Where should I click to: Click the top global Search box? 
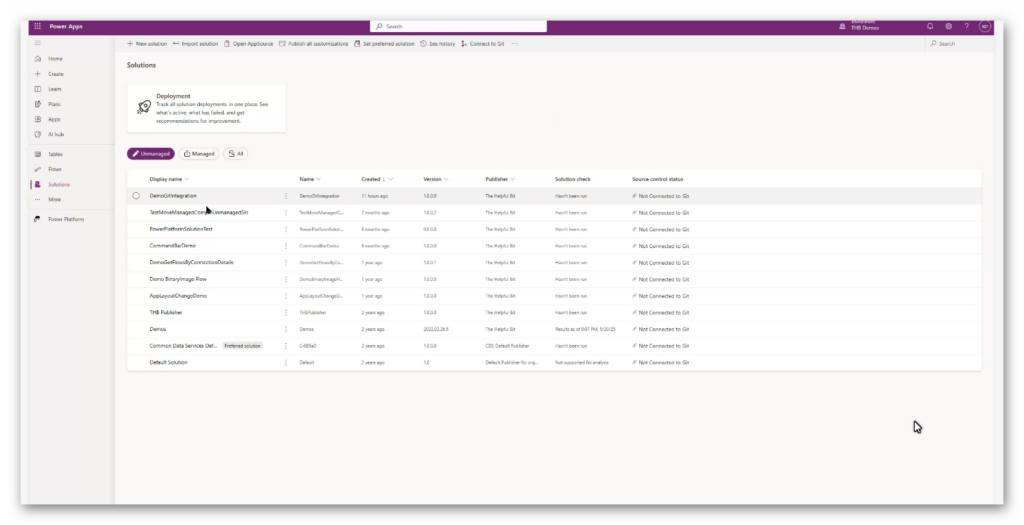coord(458,26)
